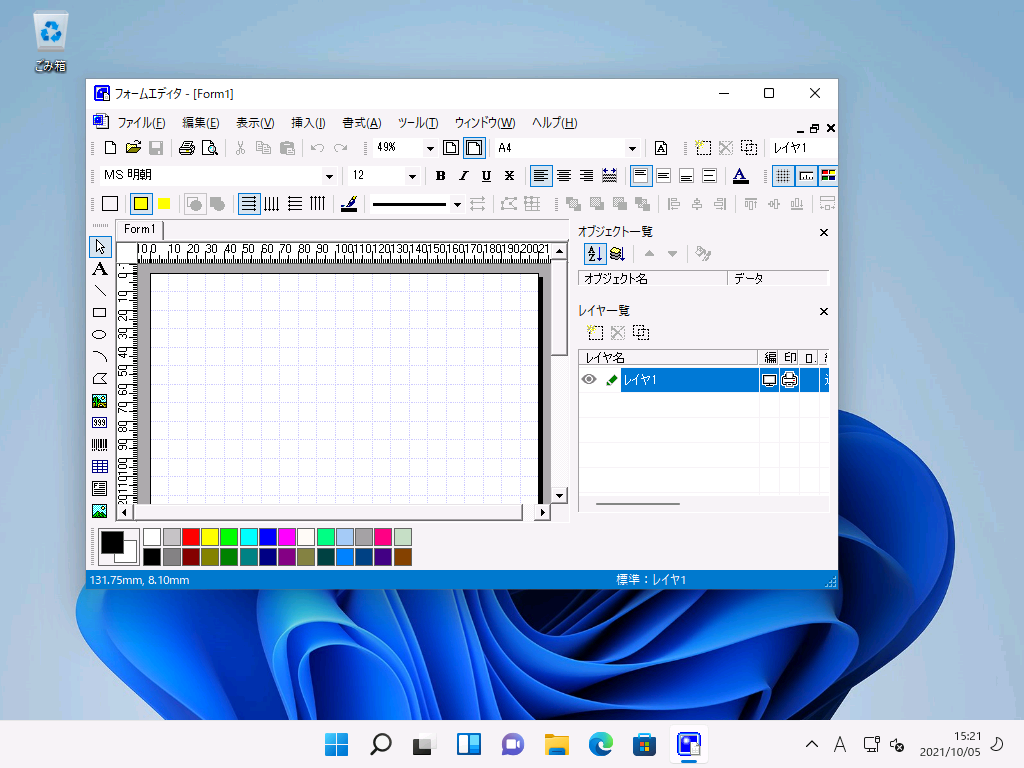Click the canvas horizontal scrollbar right arrow
This screenshot has width=1024, height=768.
(542, 513)
